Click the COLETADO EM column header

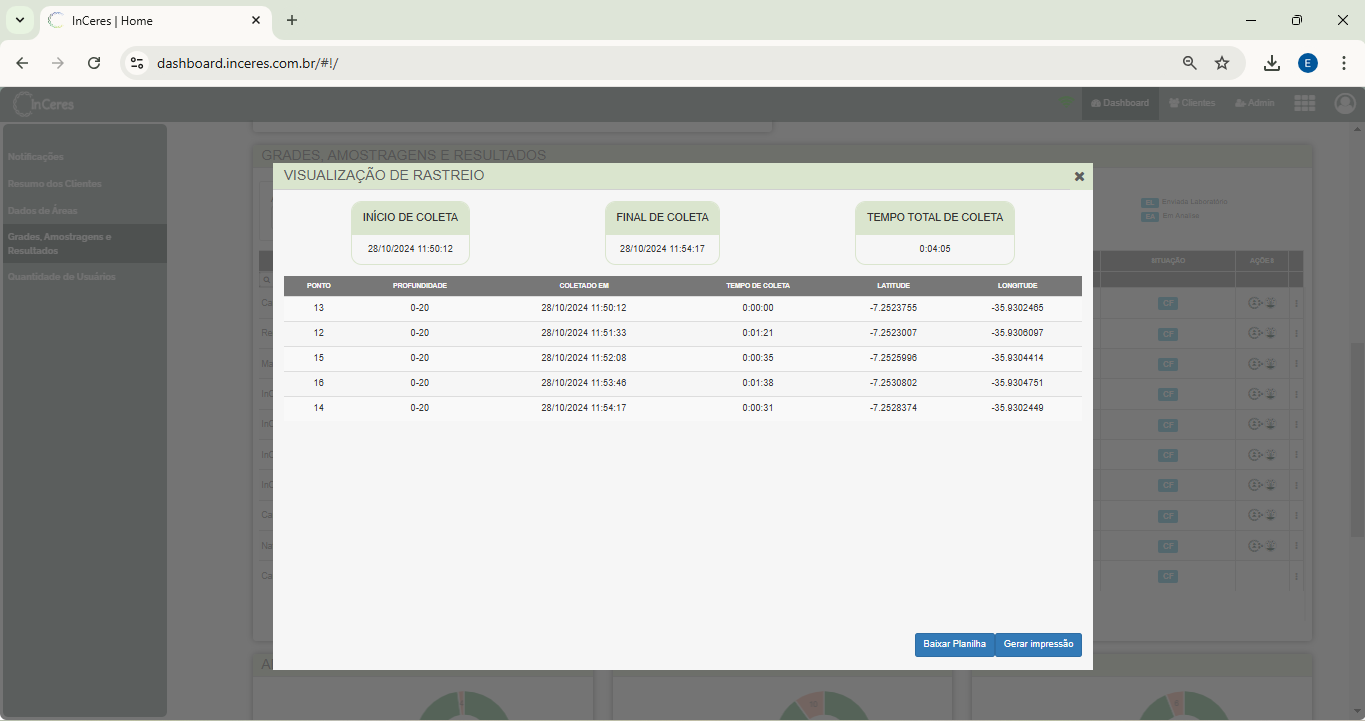click(584, 286)
